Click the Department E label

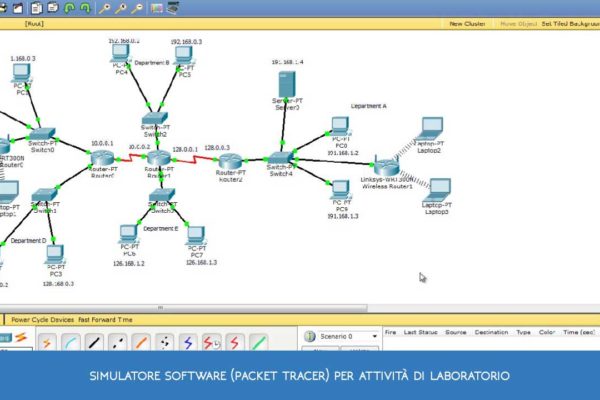tap(161, 229)
